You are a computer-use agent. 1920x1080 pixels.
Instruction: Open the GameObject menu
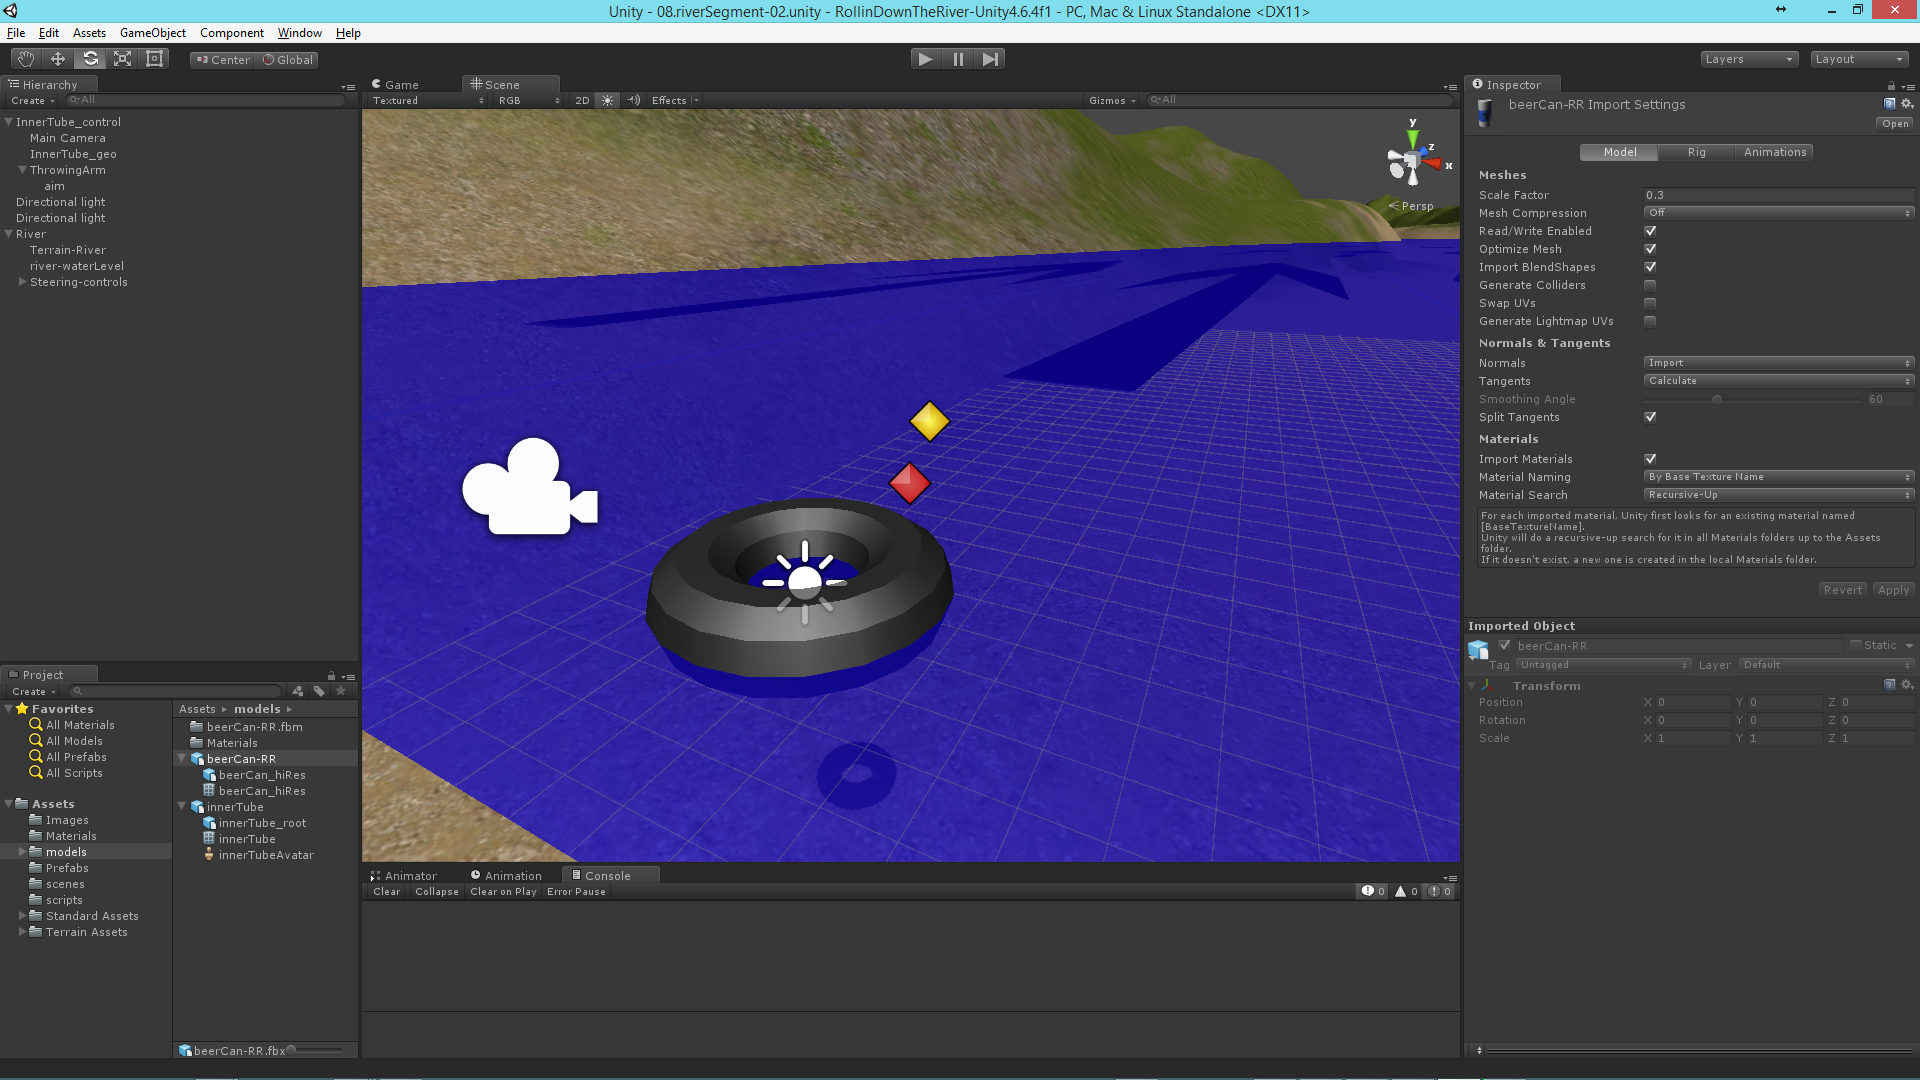point(152,33)
